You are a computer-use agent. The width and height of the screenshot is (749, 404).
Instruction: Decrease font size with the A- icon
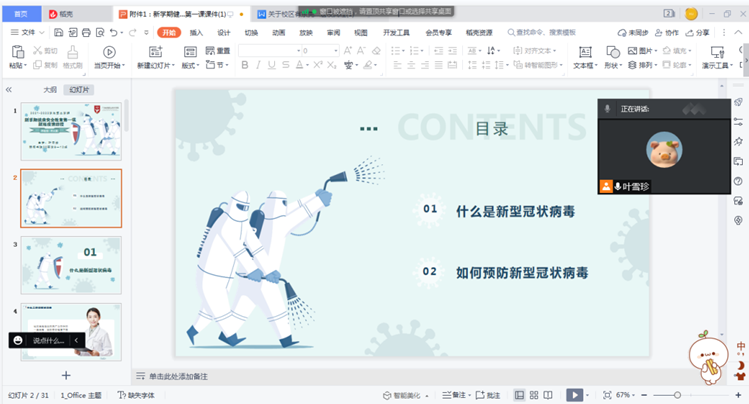pos(361,51)
